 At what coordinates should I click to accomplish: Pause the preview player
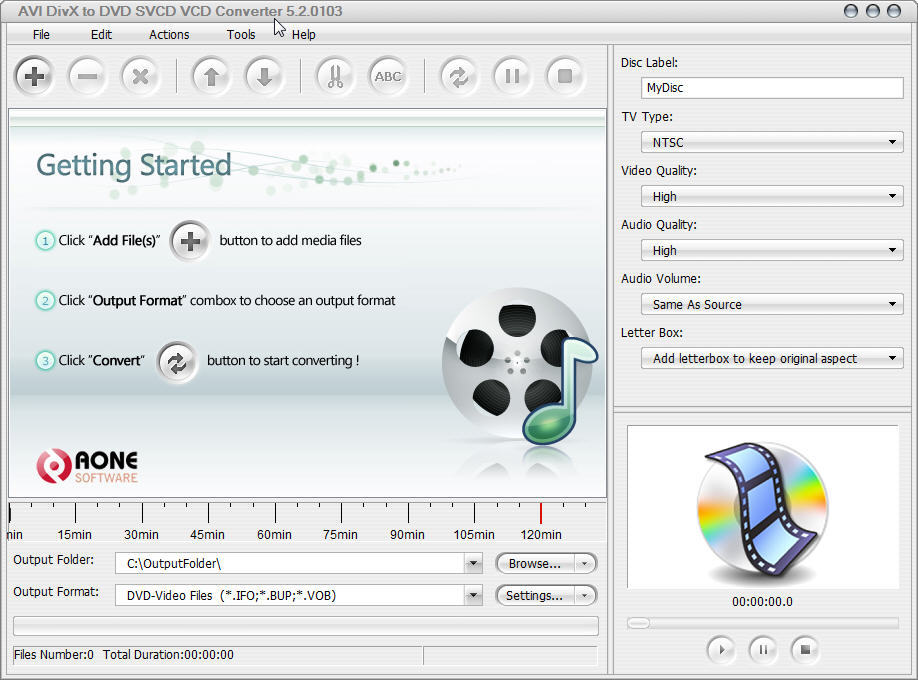click(x=763, y=650)
